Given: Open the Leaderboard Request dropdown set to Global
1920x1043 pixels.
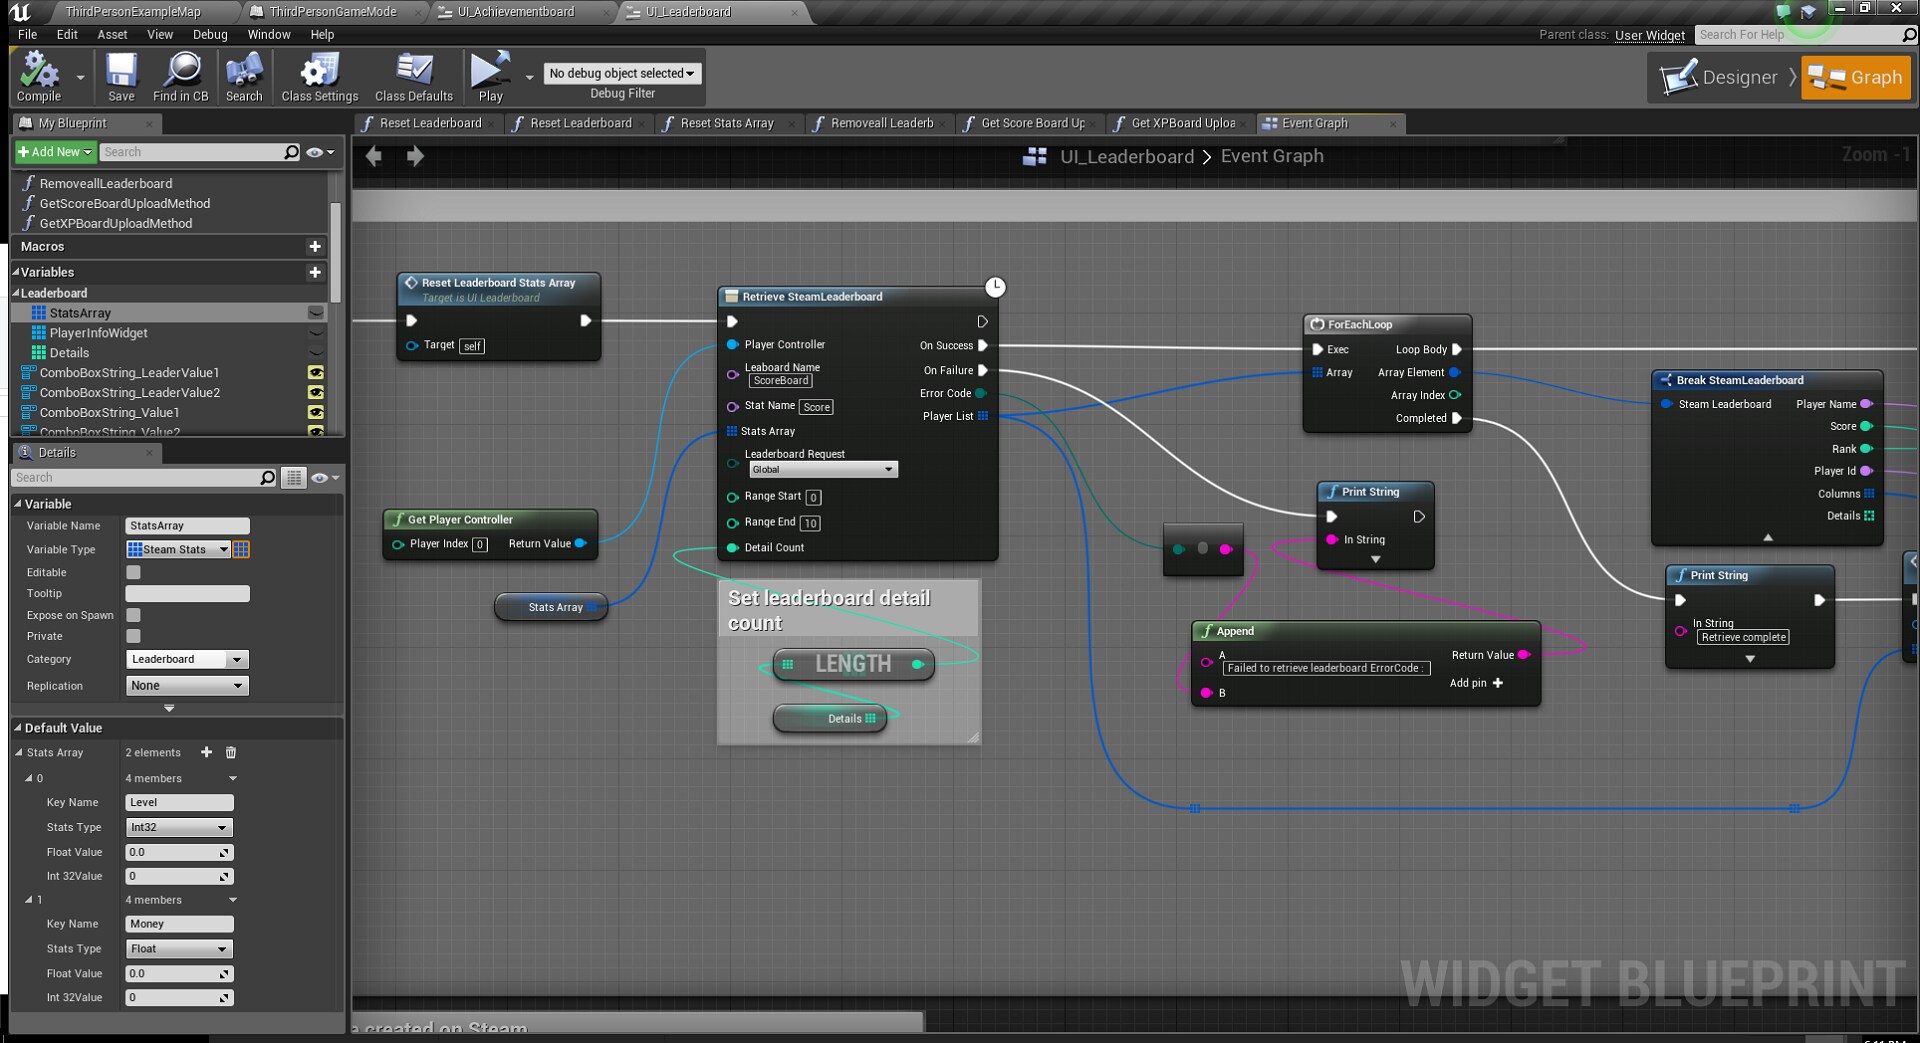Looking at the screenshot, I should point(822,469).
